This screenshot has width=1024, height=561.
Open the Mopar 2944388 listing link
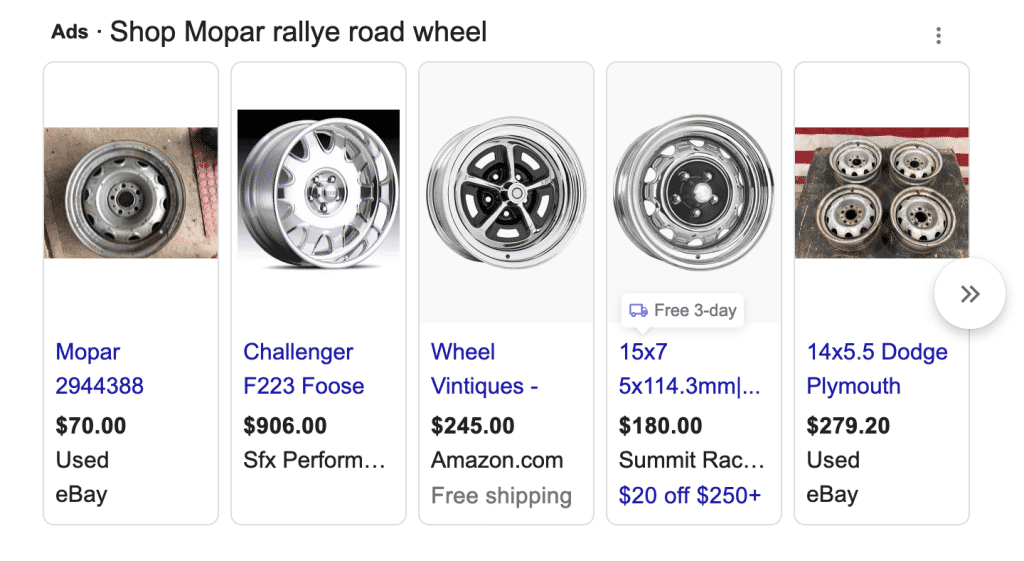point(99,369)
